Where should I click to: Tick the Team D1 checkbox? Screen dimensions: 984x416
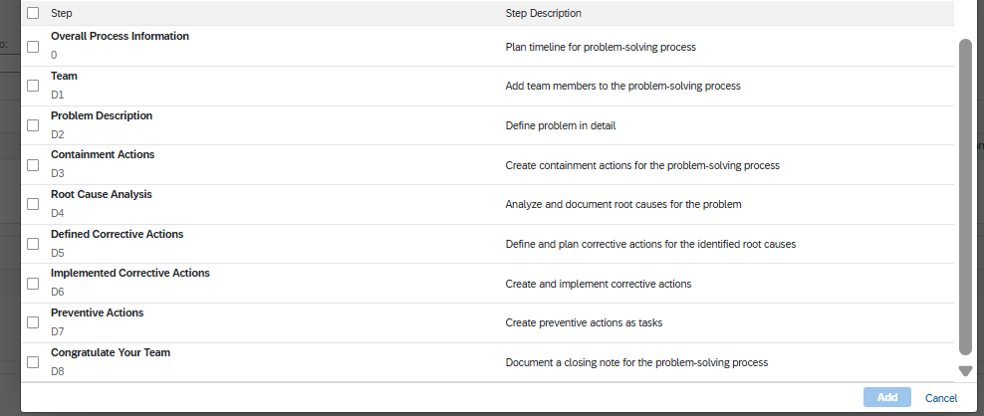(x=33, y=86)
